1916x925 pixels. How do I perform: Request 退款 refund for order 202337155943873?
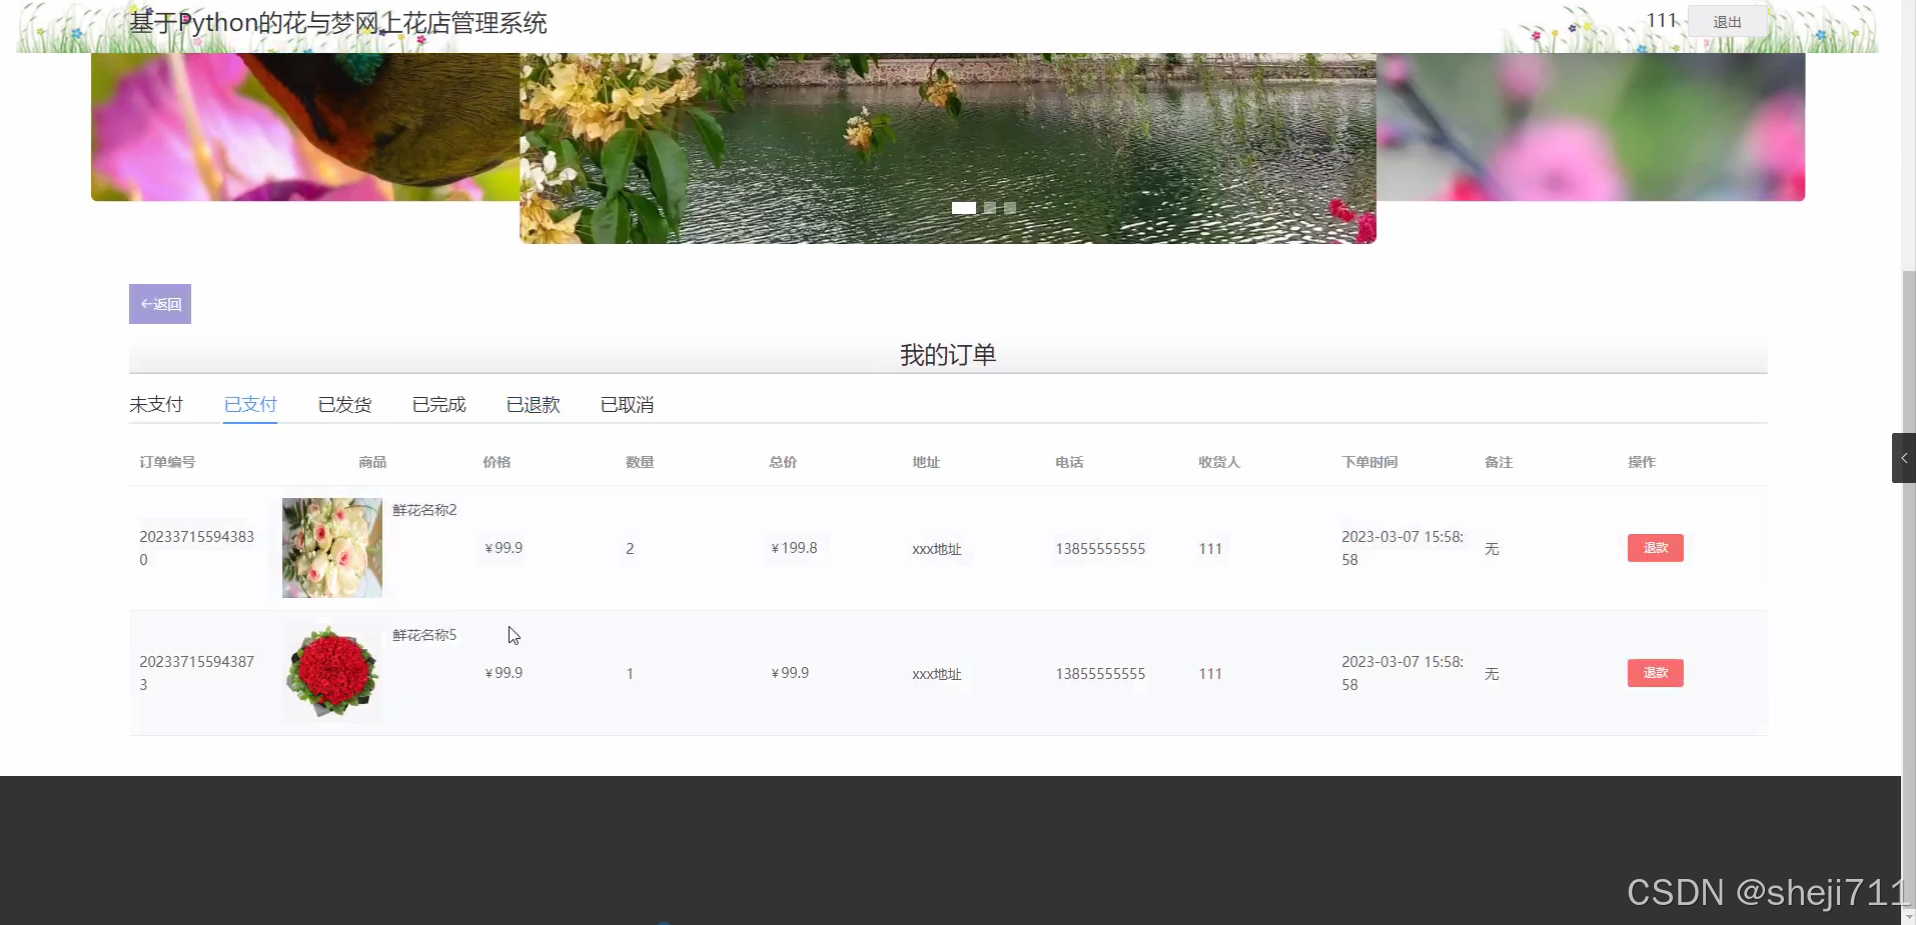[x=1654, y=672]
